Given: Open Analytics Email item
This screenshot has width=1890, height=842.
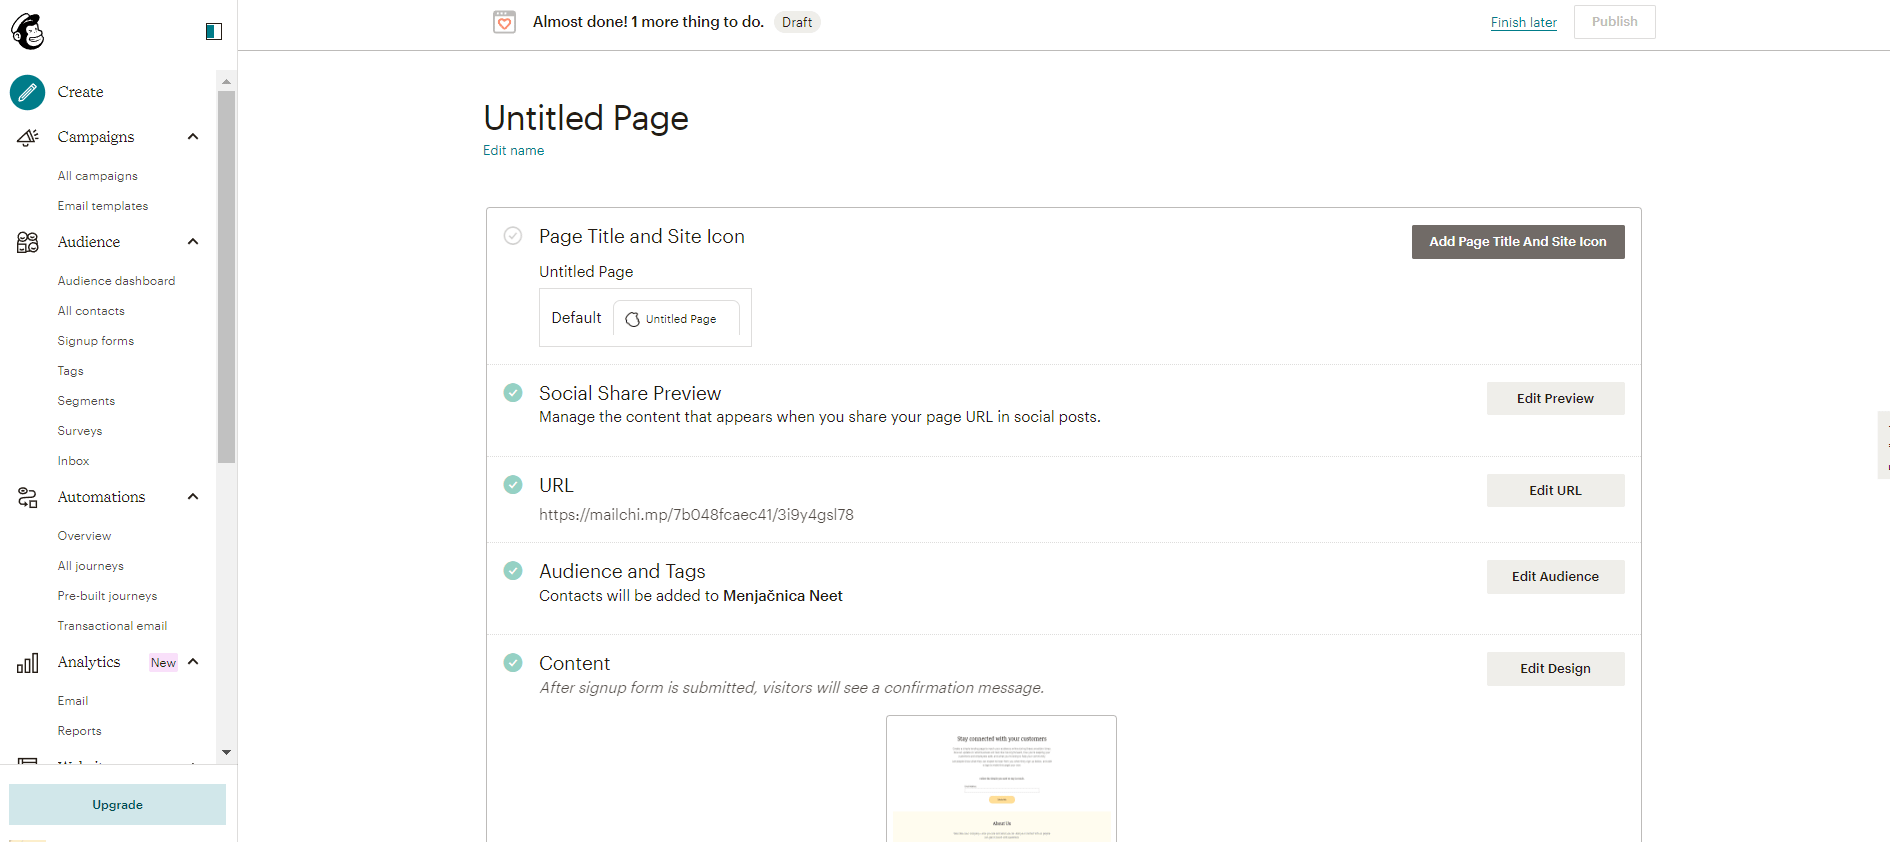Looking at the screenshot, I should [73, 701].
